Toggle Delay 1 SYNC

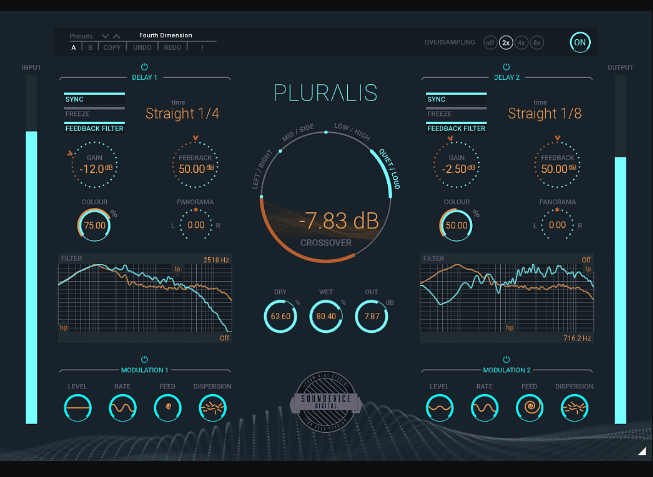click(95, 98)
